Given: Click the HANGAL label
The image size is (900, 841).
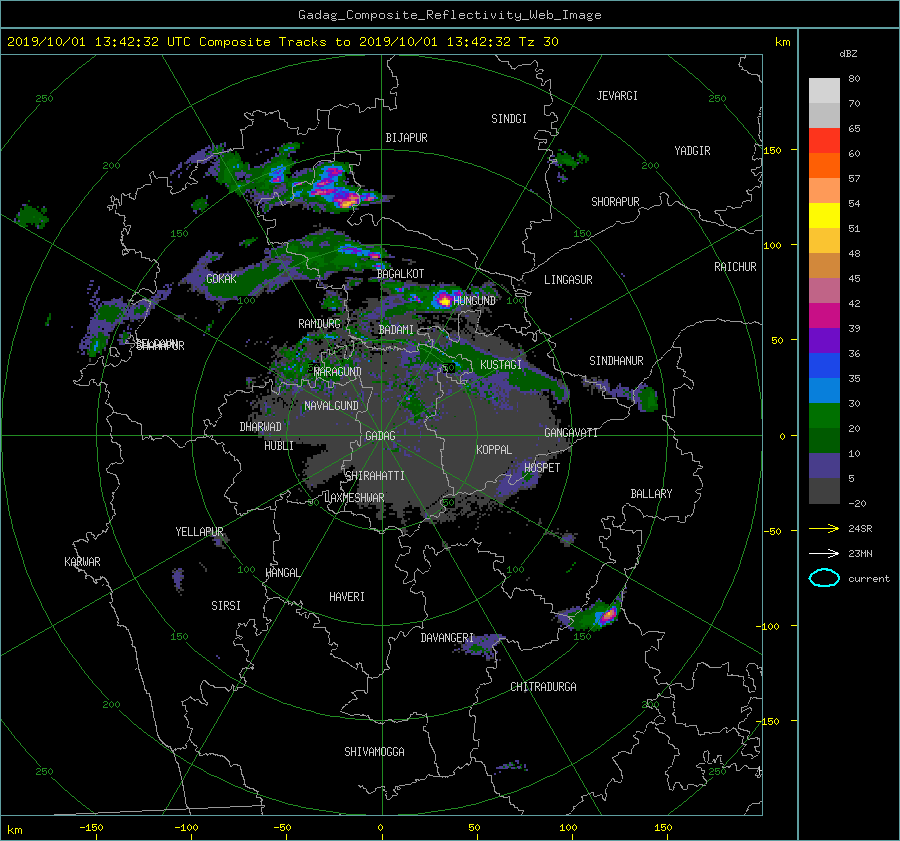Looking at the screenshot, I should [283, 573].
